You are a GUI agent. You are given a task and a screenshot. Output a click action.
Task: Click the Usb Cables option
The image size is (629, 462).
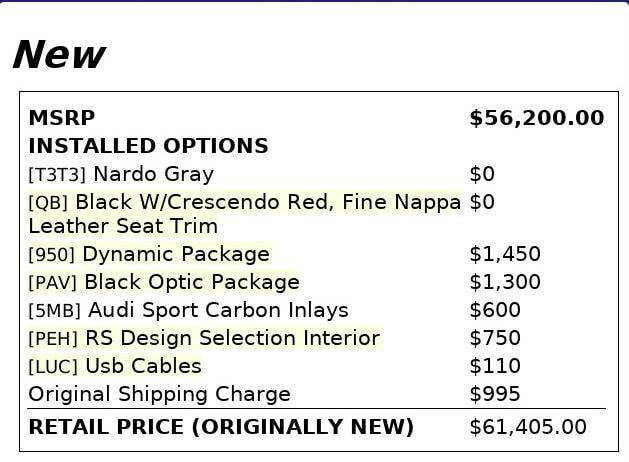143,366
